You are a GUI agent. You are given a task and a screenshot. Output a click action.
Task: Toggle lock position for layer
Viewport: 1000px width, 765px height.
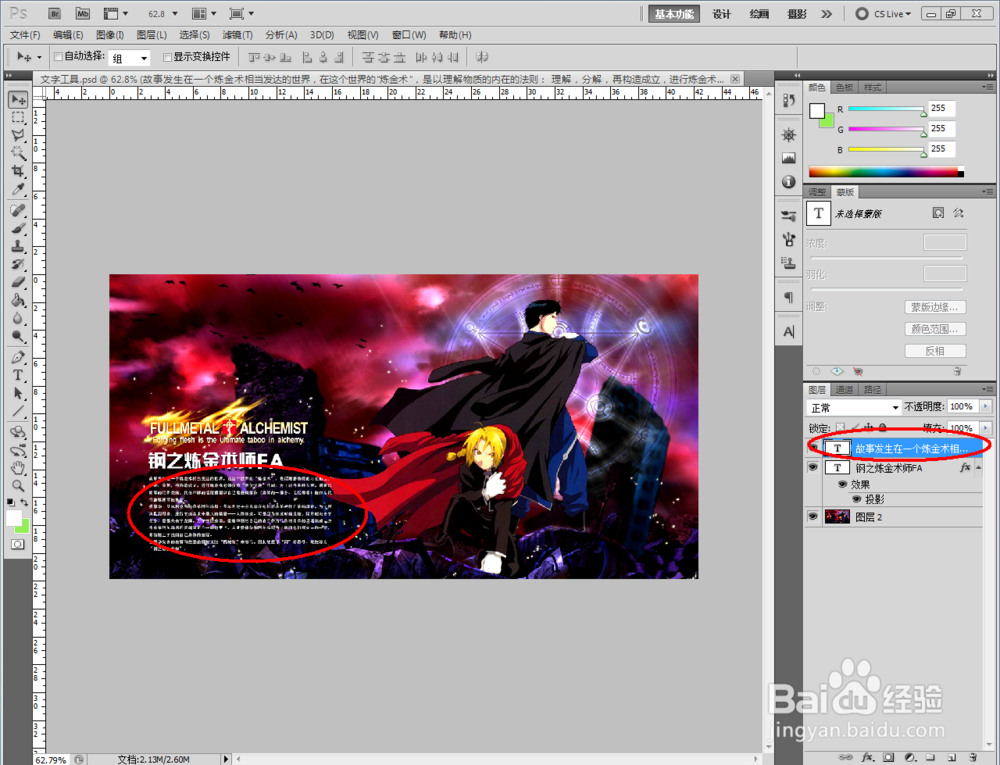[869, 428]
